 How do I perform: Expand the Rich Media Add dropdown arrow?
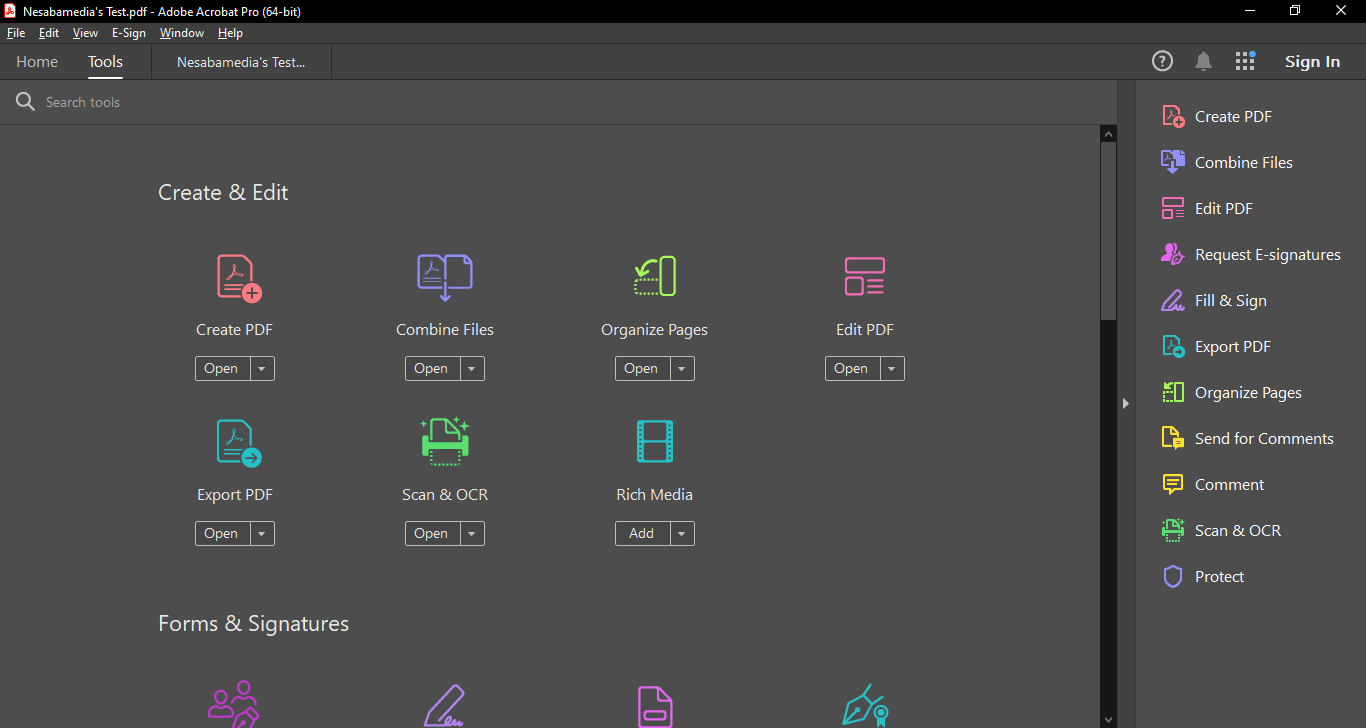[682, 534]
